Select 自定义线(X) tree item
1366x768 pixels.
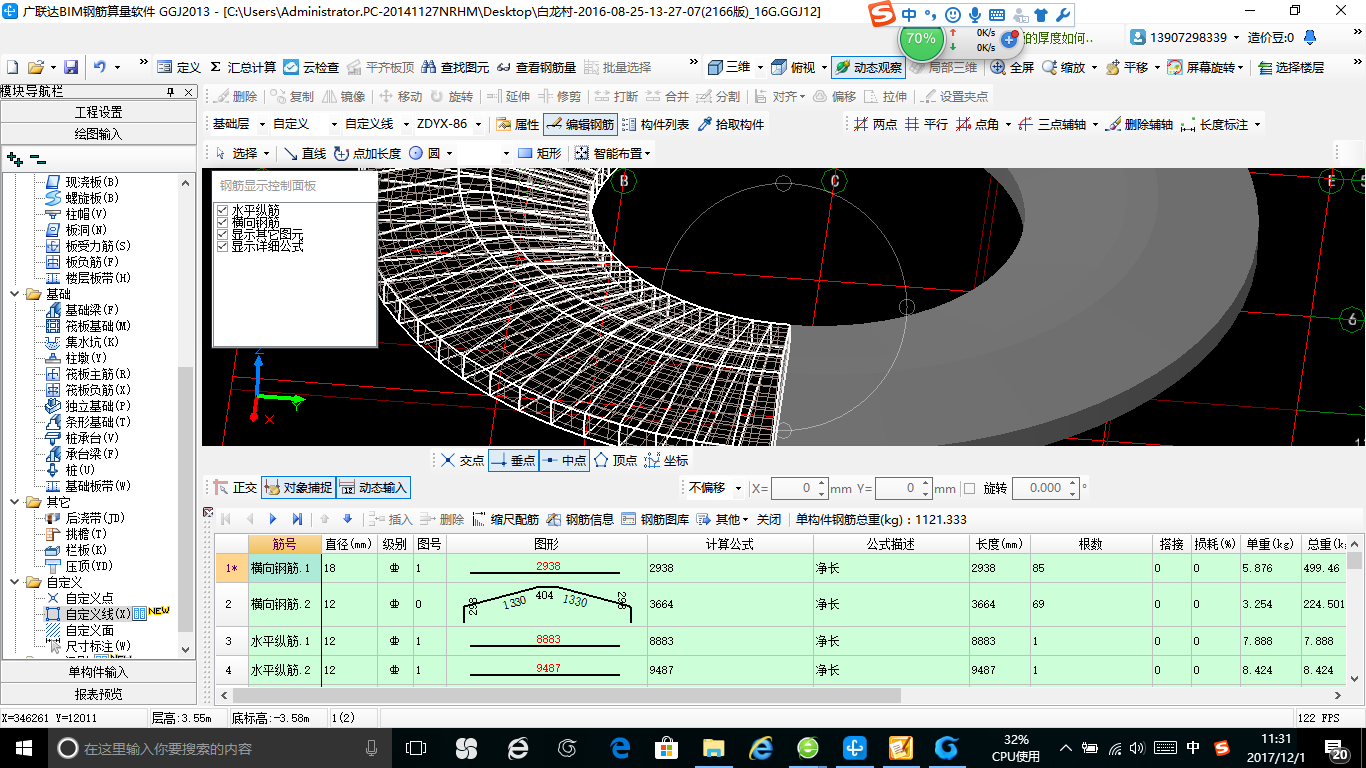(97, 614)
